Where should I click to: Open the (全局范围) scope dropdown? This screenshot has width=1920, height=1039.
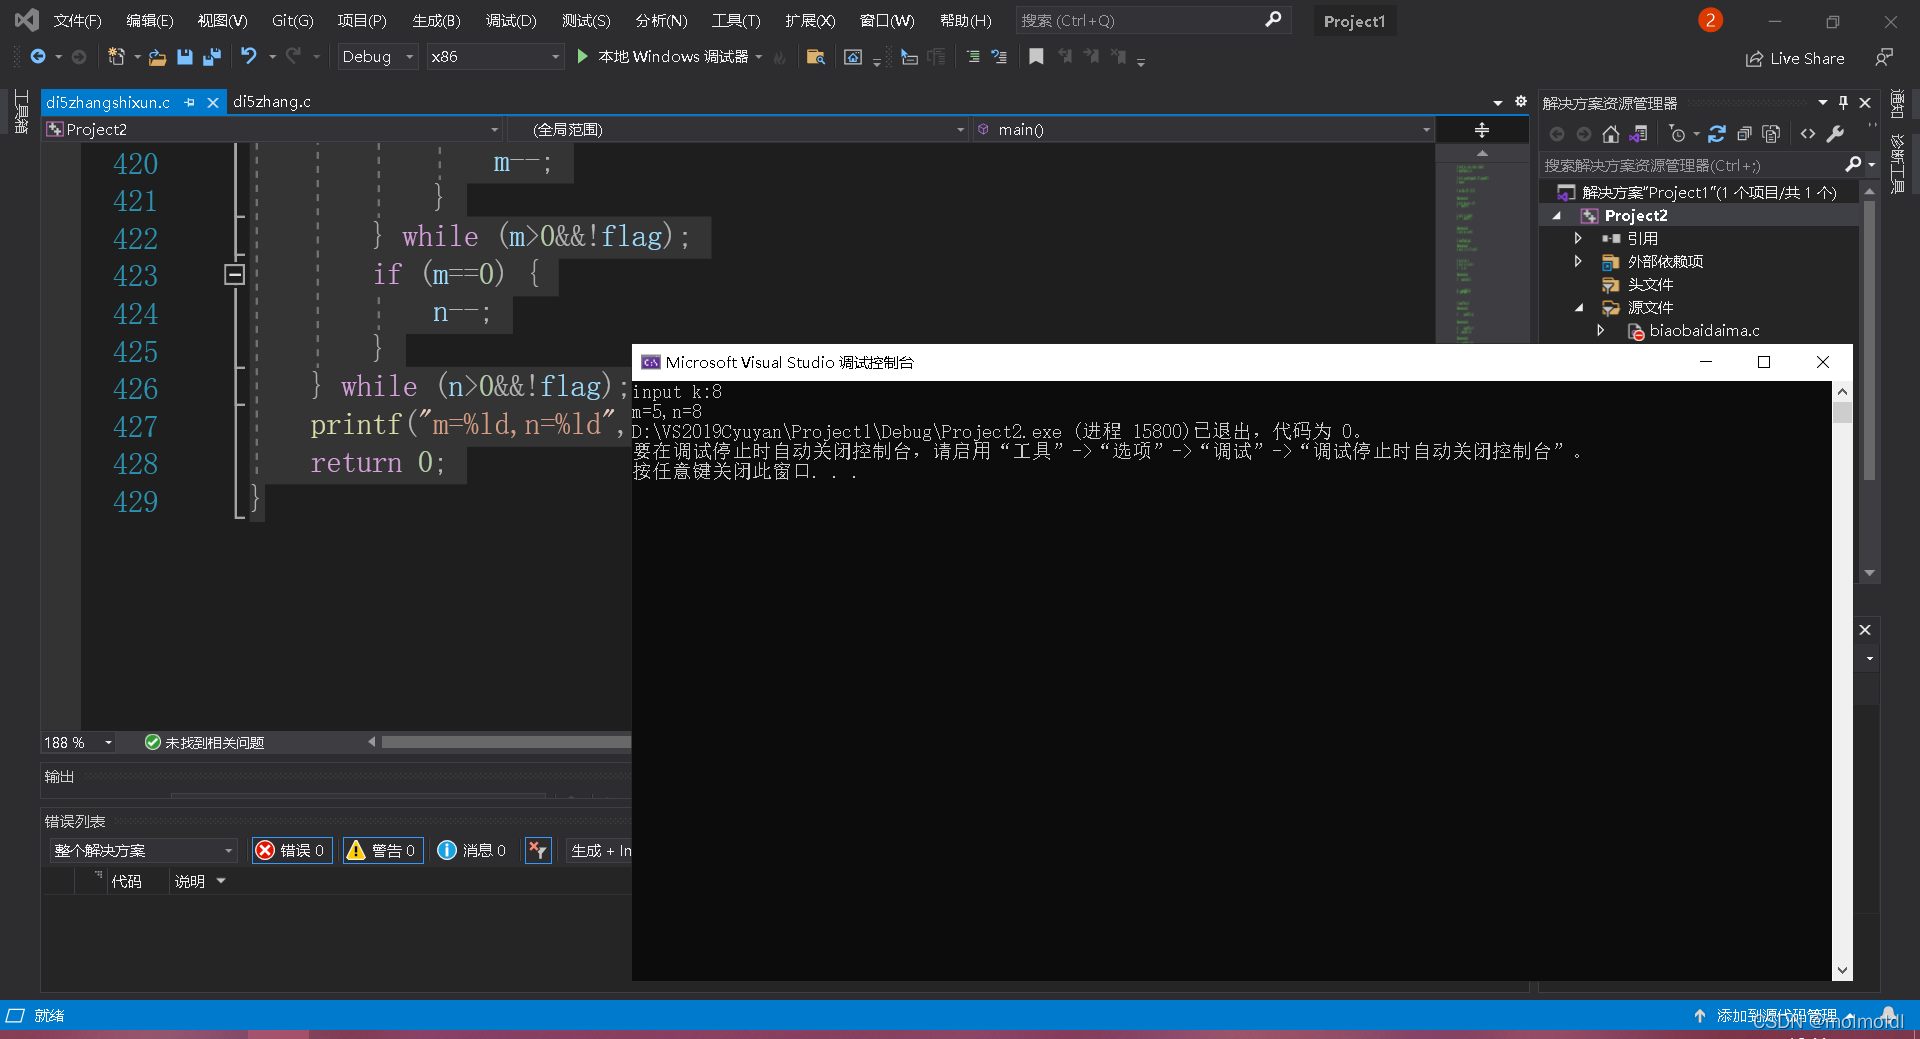pos(738,130)
